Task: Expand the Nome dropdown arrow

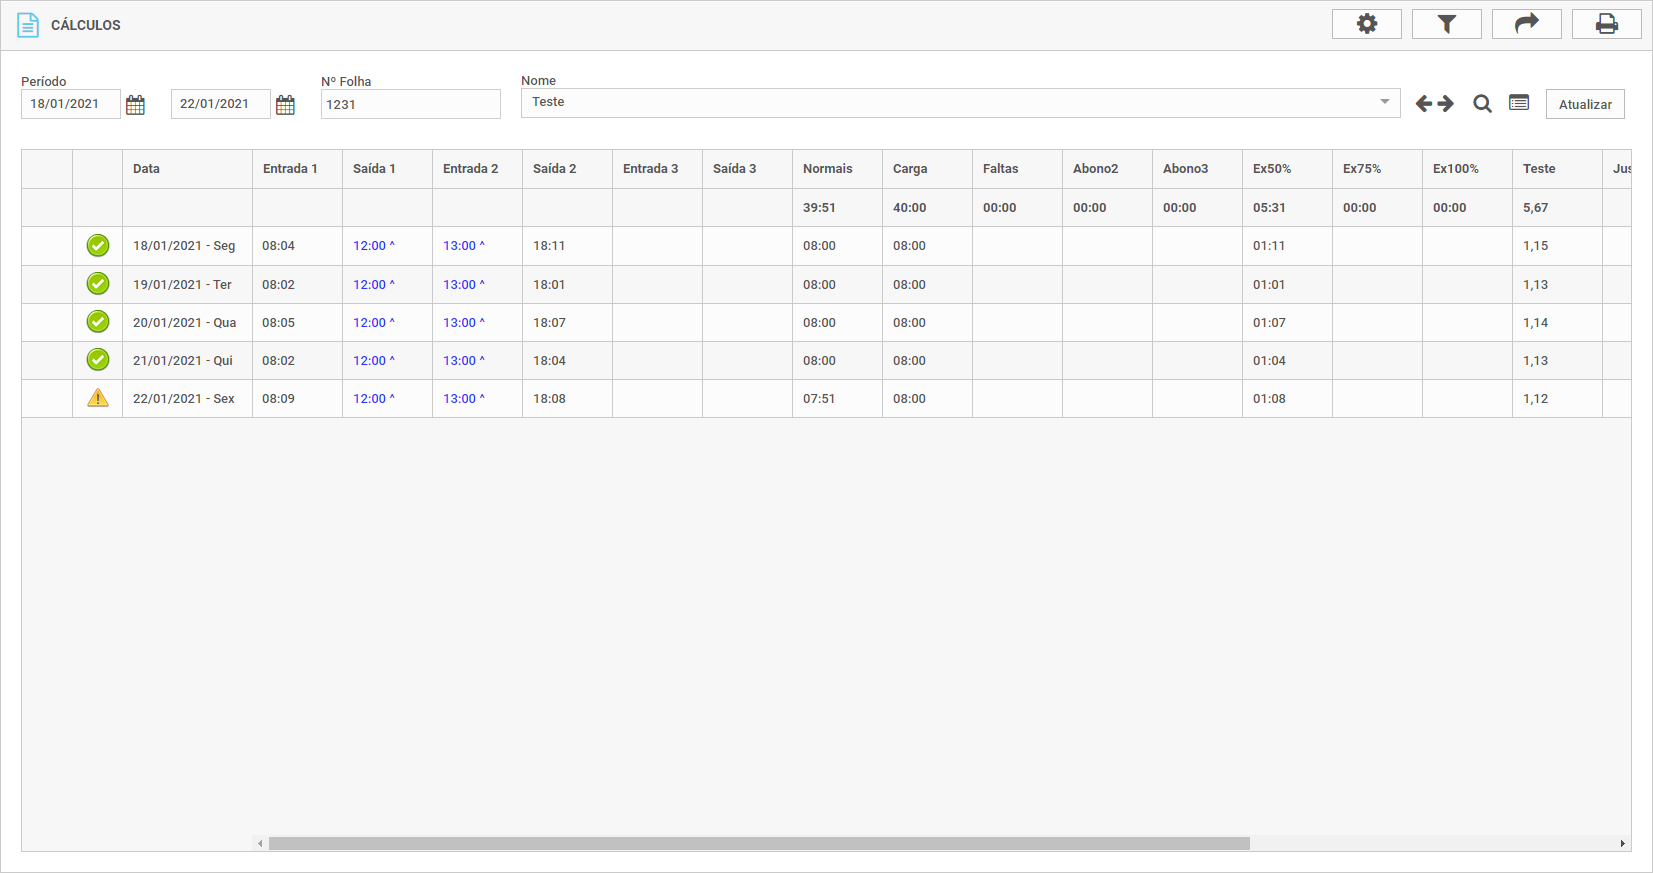Action: coord(1385,102)
